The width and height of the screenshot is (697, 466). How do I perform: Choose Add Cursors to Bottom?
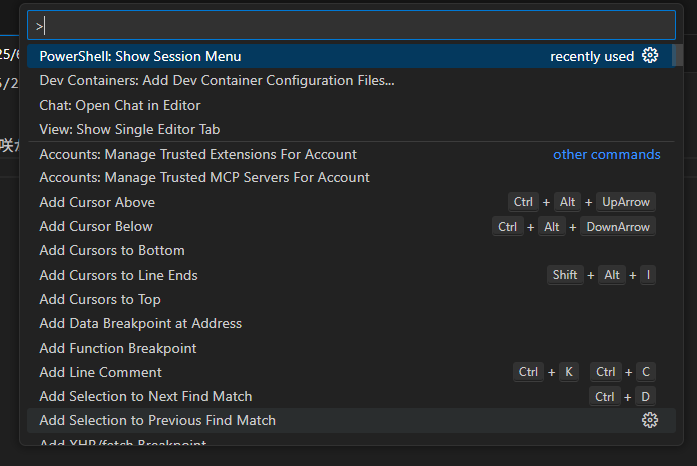pos(112,251)
